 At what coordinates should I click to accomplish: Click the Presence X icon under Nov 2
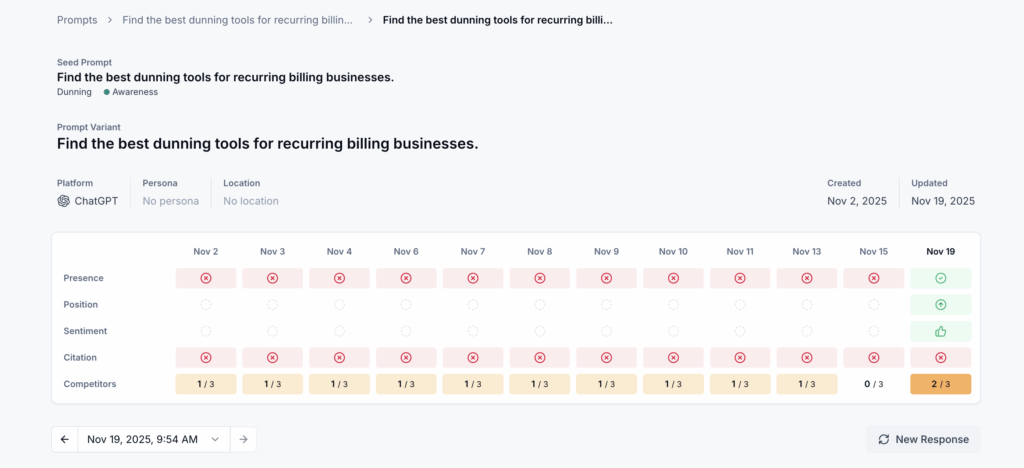206,278
